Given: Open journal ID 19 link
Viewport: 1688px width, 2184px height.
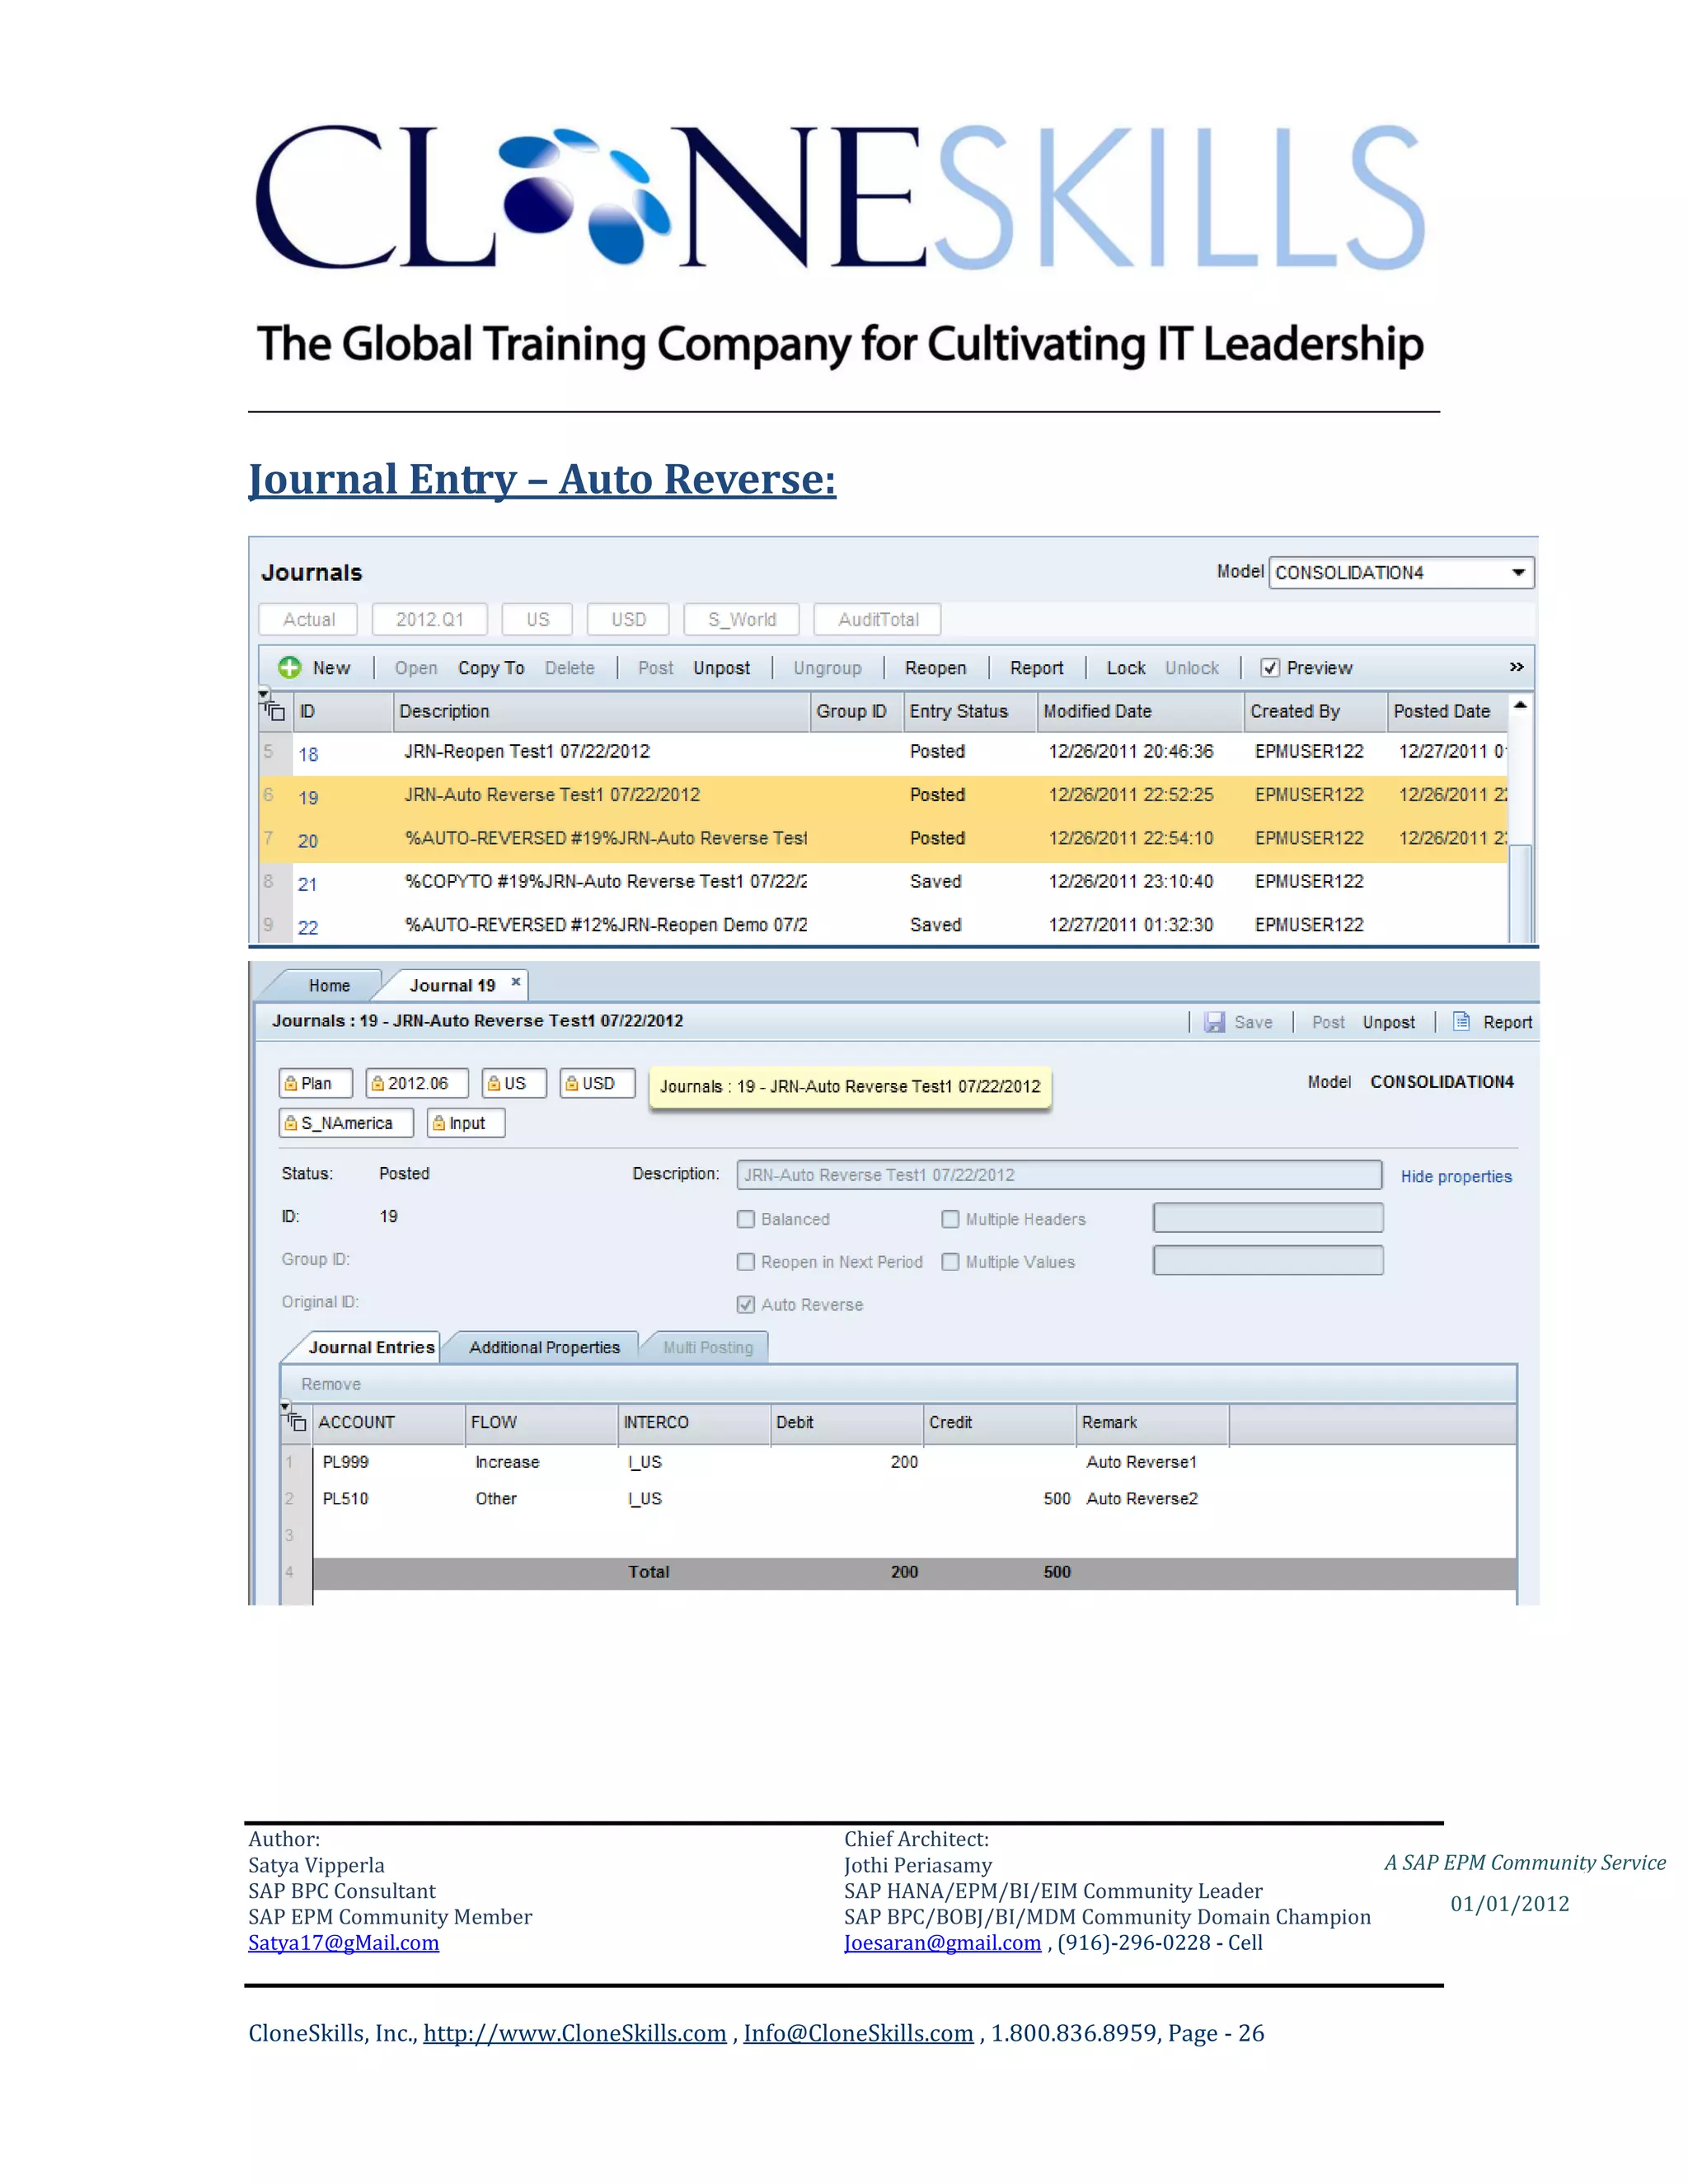Looking at the screenshot, I should tap(308, 797).
